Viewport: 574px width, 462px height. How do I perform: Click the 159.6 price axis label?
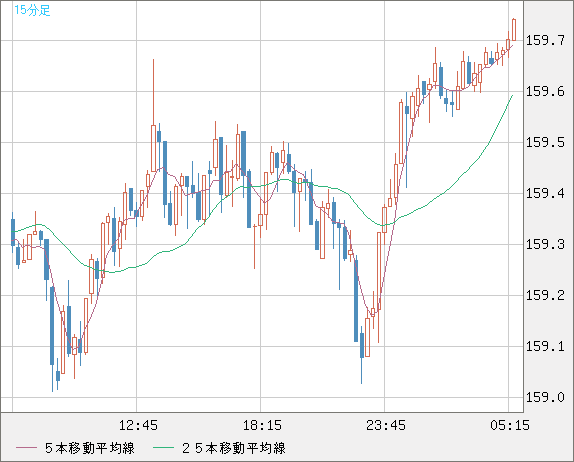(545, 91)
